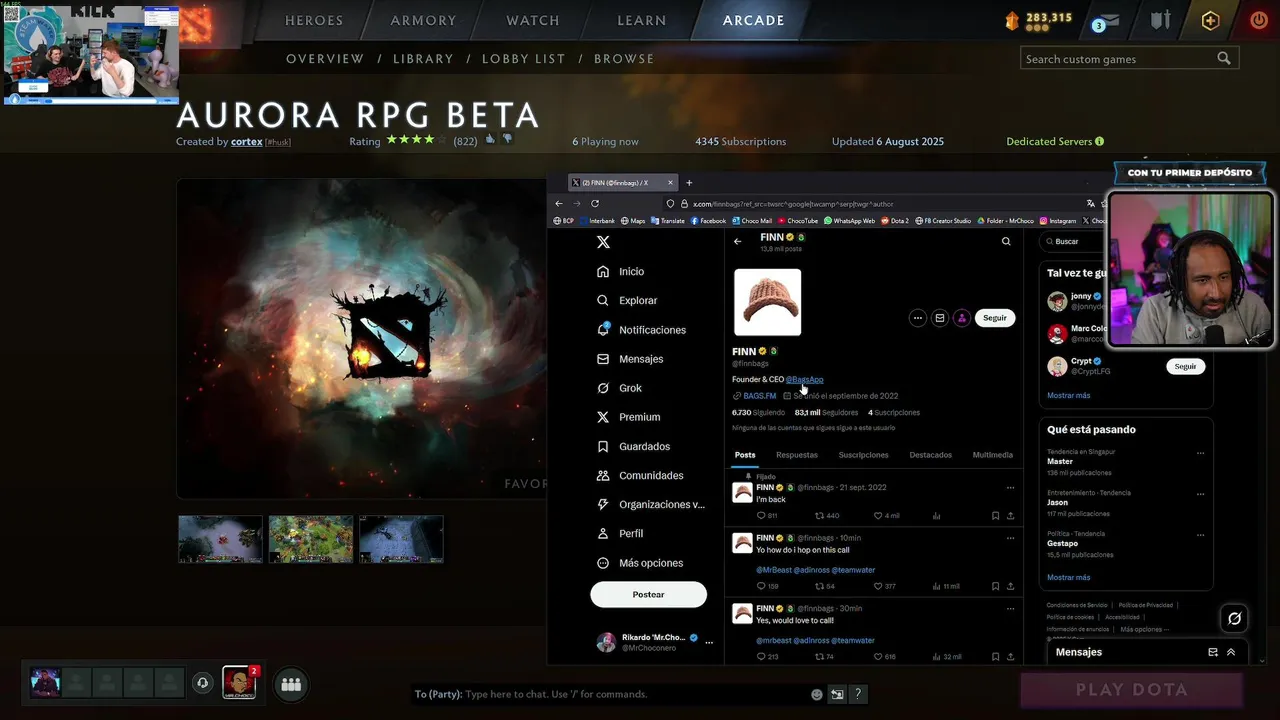The height and width of the screenshot is (720, 1280).
Task: Click browser reload button
Action: [x=595, y=203]
